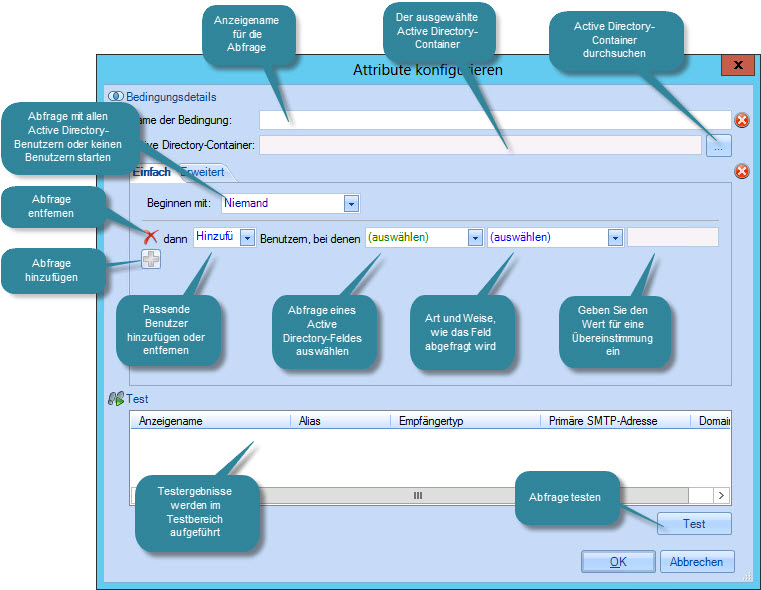Switch to the Einfach tab
761x590 pixels.
pyautogui.click(x=151, y=172)
